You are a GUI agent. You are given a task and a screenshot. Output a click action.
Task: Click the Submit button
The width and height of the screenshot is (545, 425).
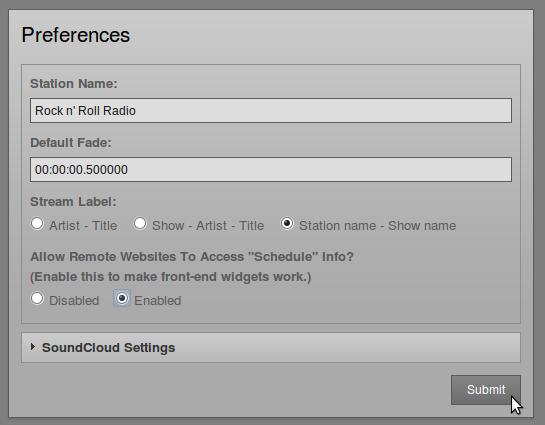click(x=486, y=390)
